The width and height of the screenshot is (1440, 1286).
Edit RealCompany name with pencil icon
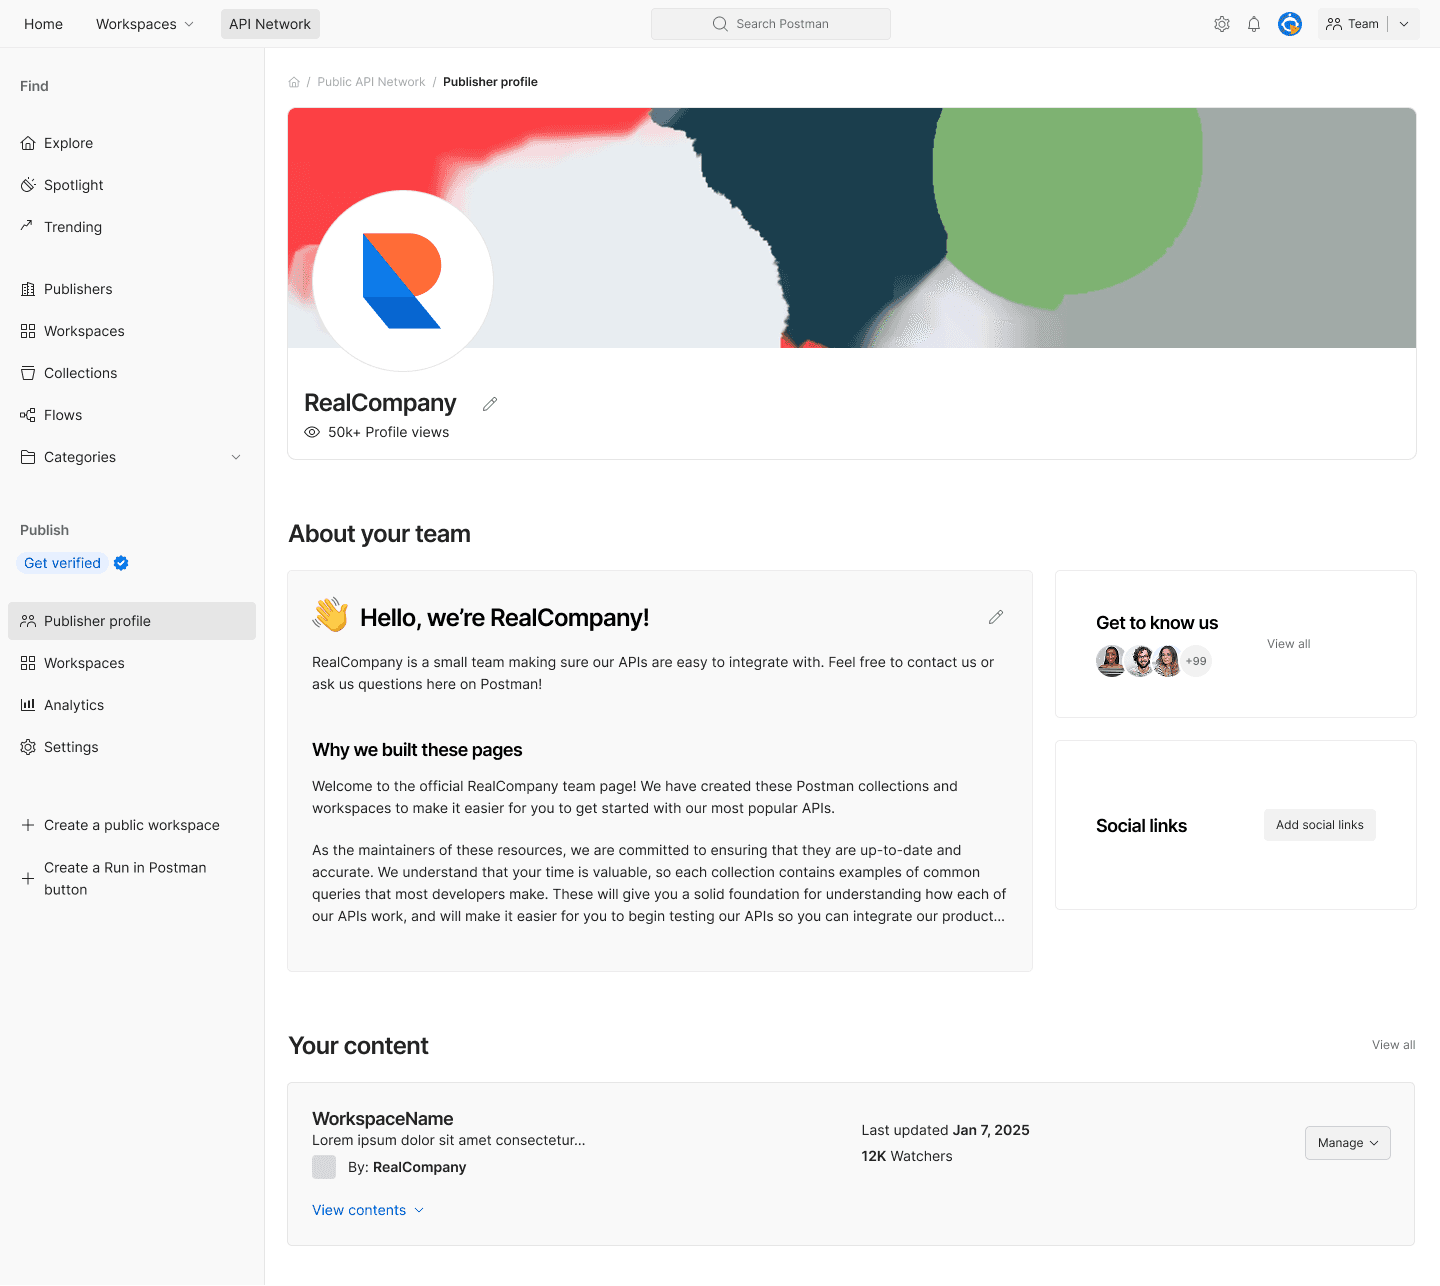(x=490, y=404)
